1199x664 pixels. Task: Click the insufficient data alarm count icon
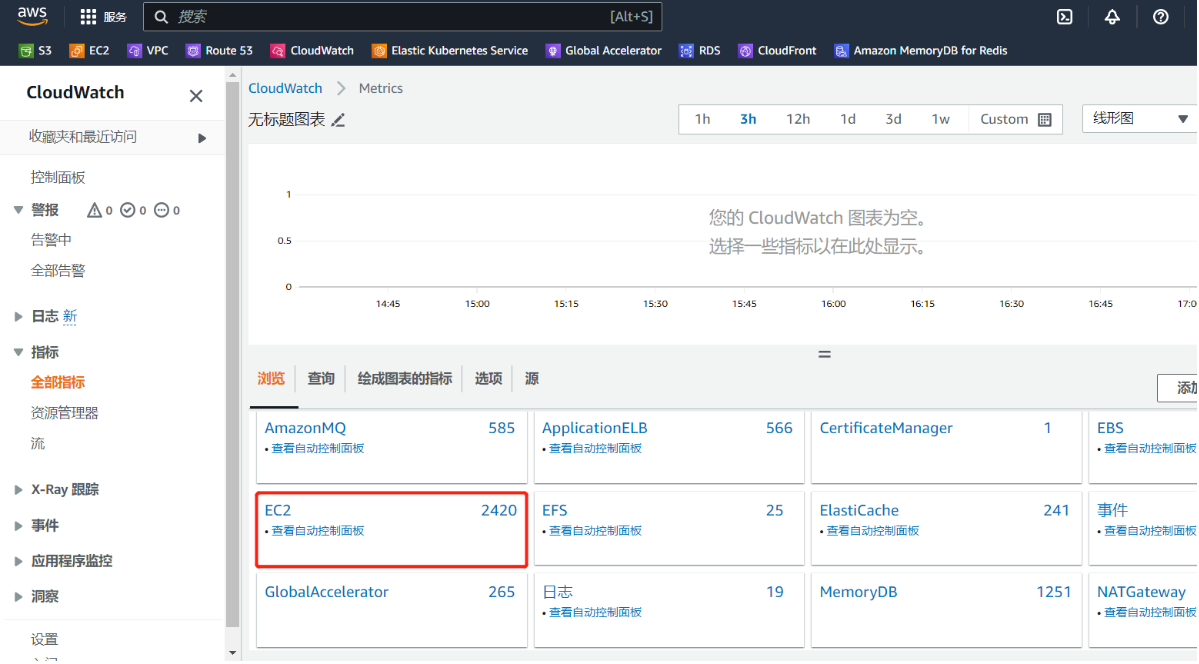(161, 210)
